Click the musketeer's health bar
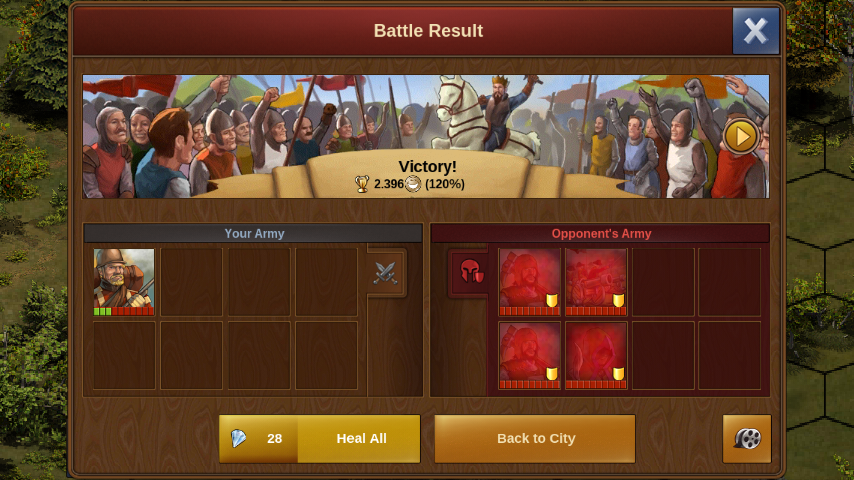 pos(124,312)
